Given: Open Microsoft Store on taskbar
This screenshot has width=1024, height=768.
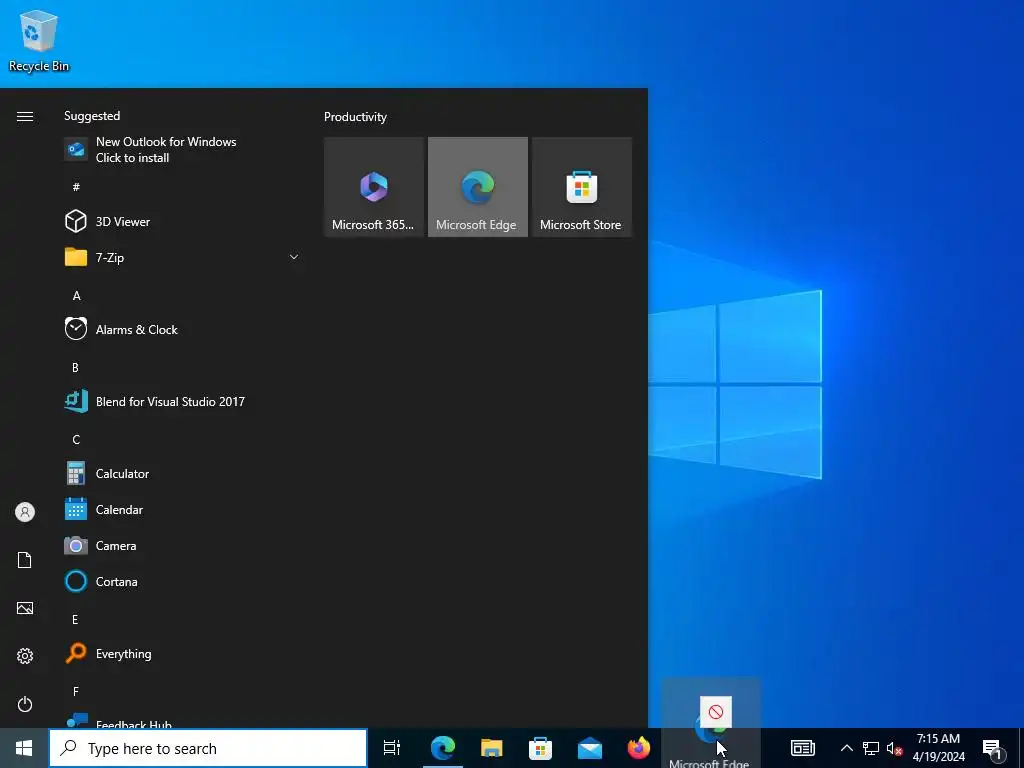Looking at the screenshot, I should pos(541,748).
